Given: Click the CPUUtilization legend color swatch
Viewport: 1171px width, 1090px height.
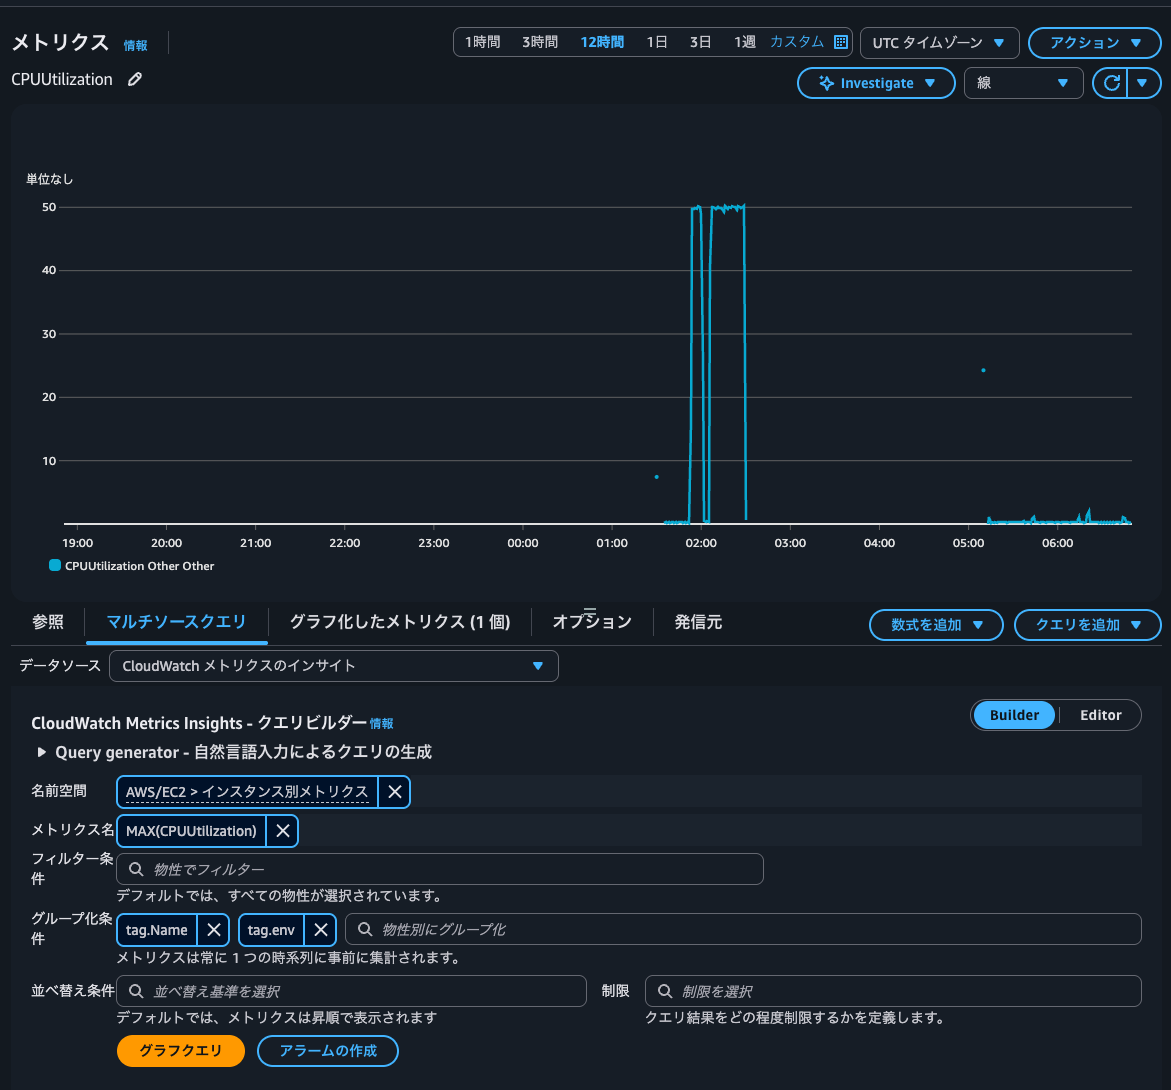Looking at the screenshot, I should 55,565.
